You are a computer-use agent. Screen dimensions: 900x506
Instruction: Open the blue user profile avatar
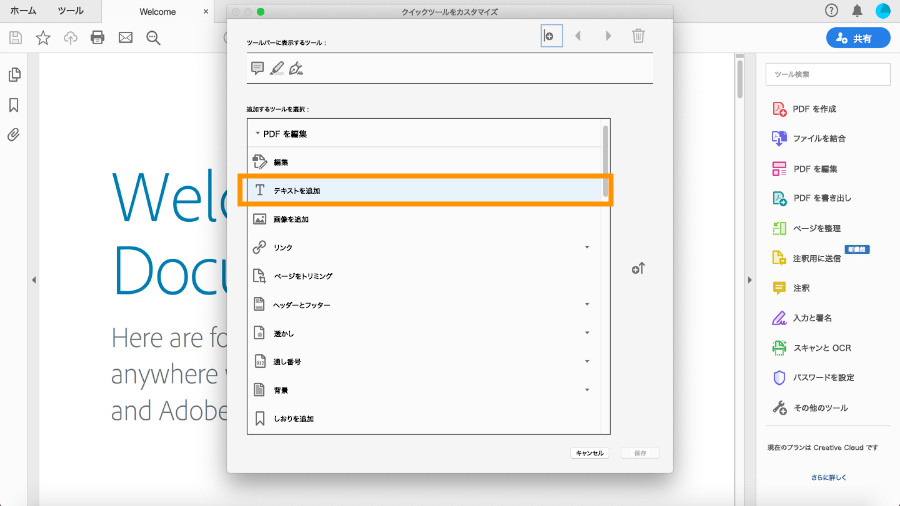(x=883, y=10)
